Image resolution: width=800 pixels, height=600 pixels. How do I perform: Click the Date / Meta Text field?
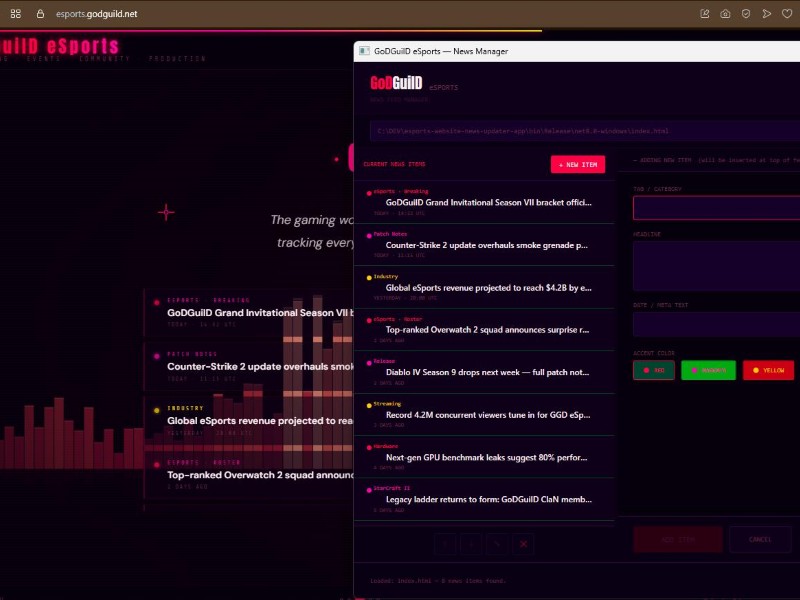pos(716,324)
